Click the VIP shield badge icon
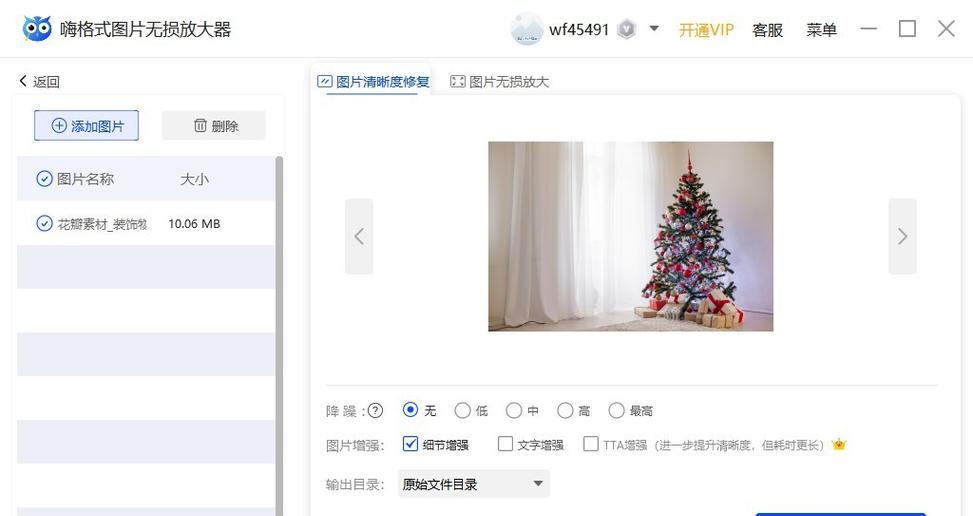 [x=627, y=29]
